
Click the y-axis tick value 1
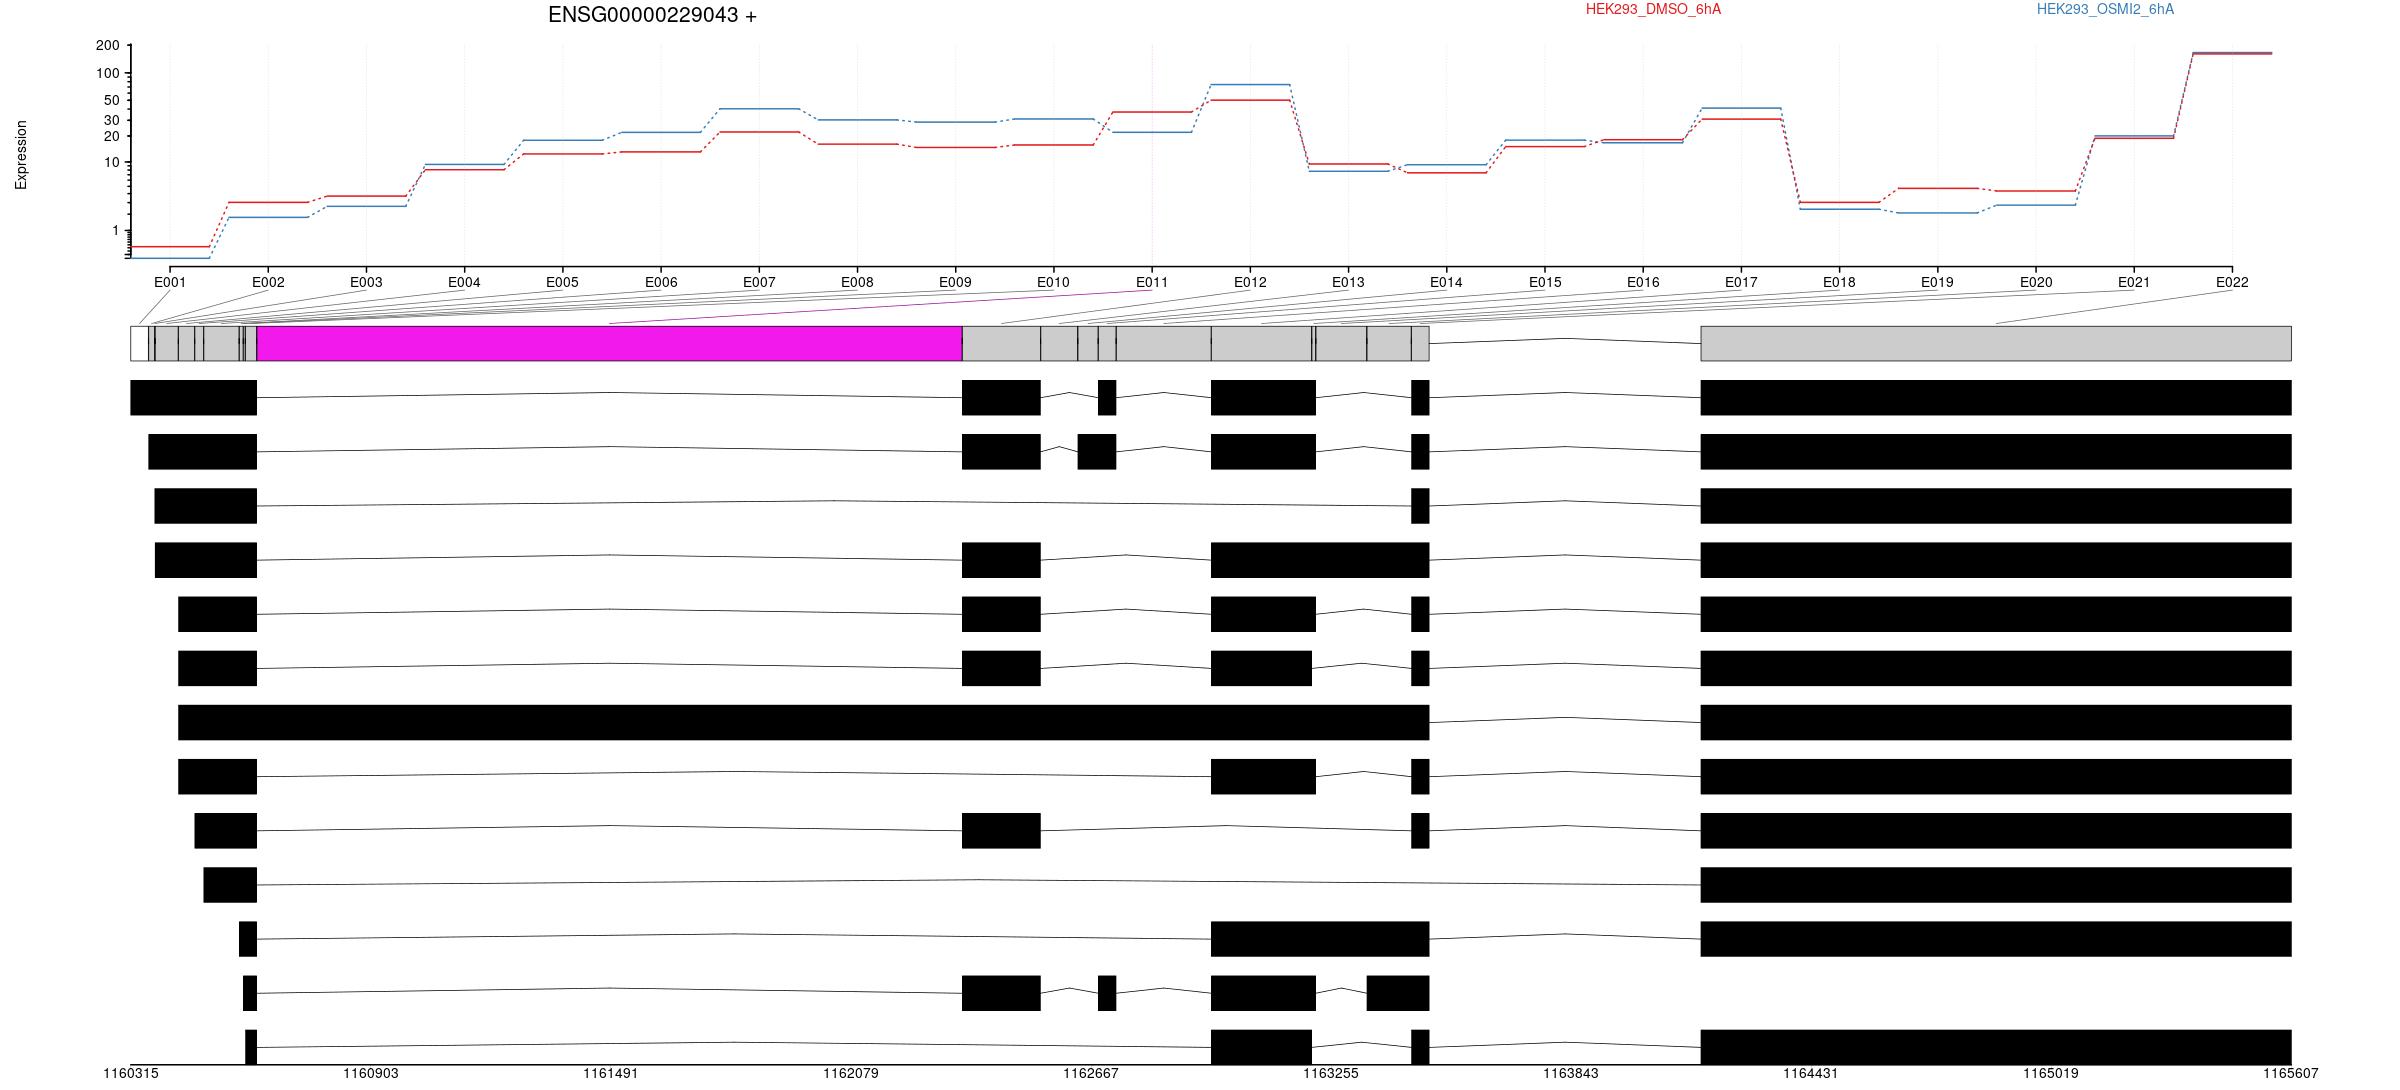click(116, 231)
